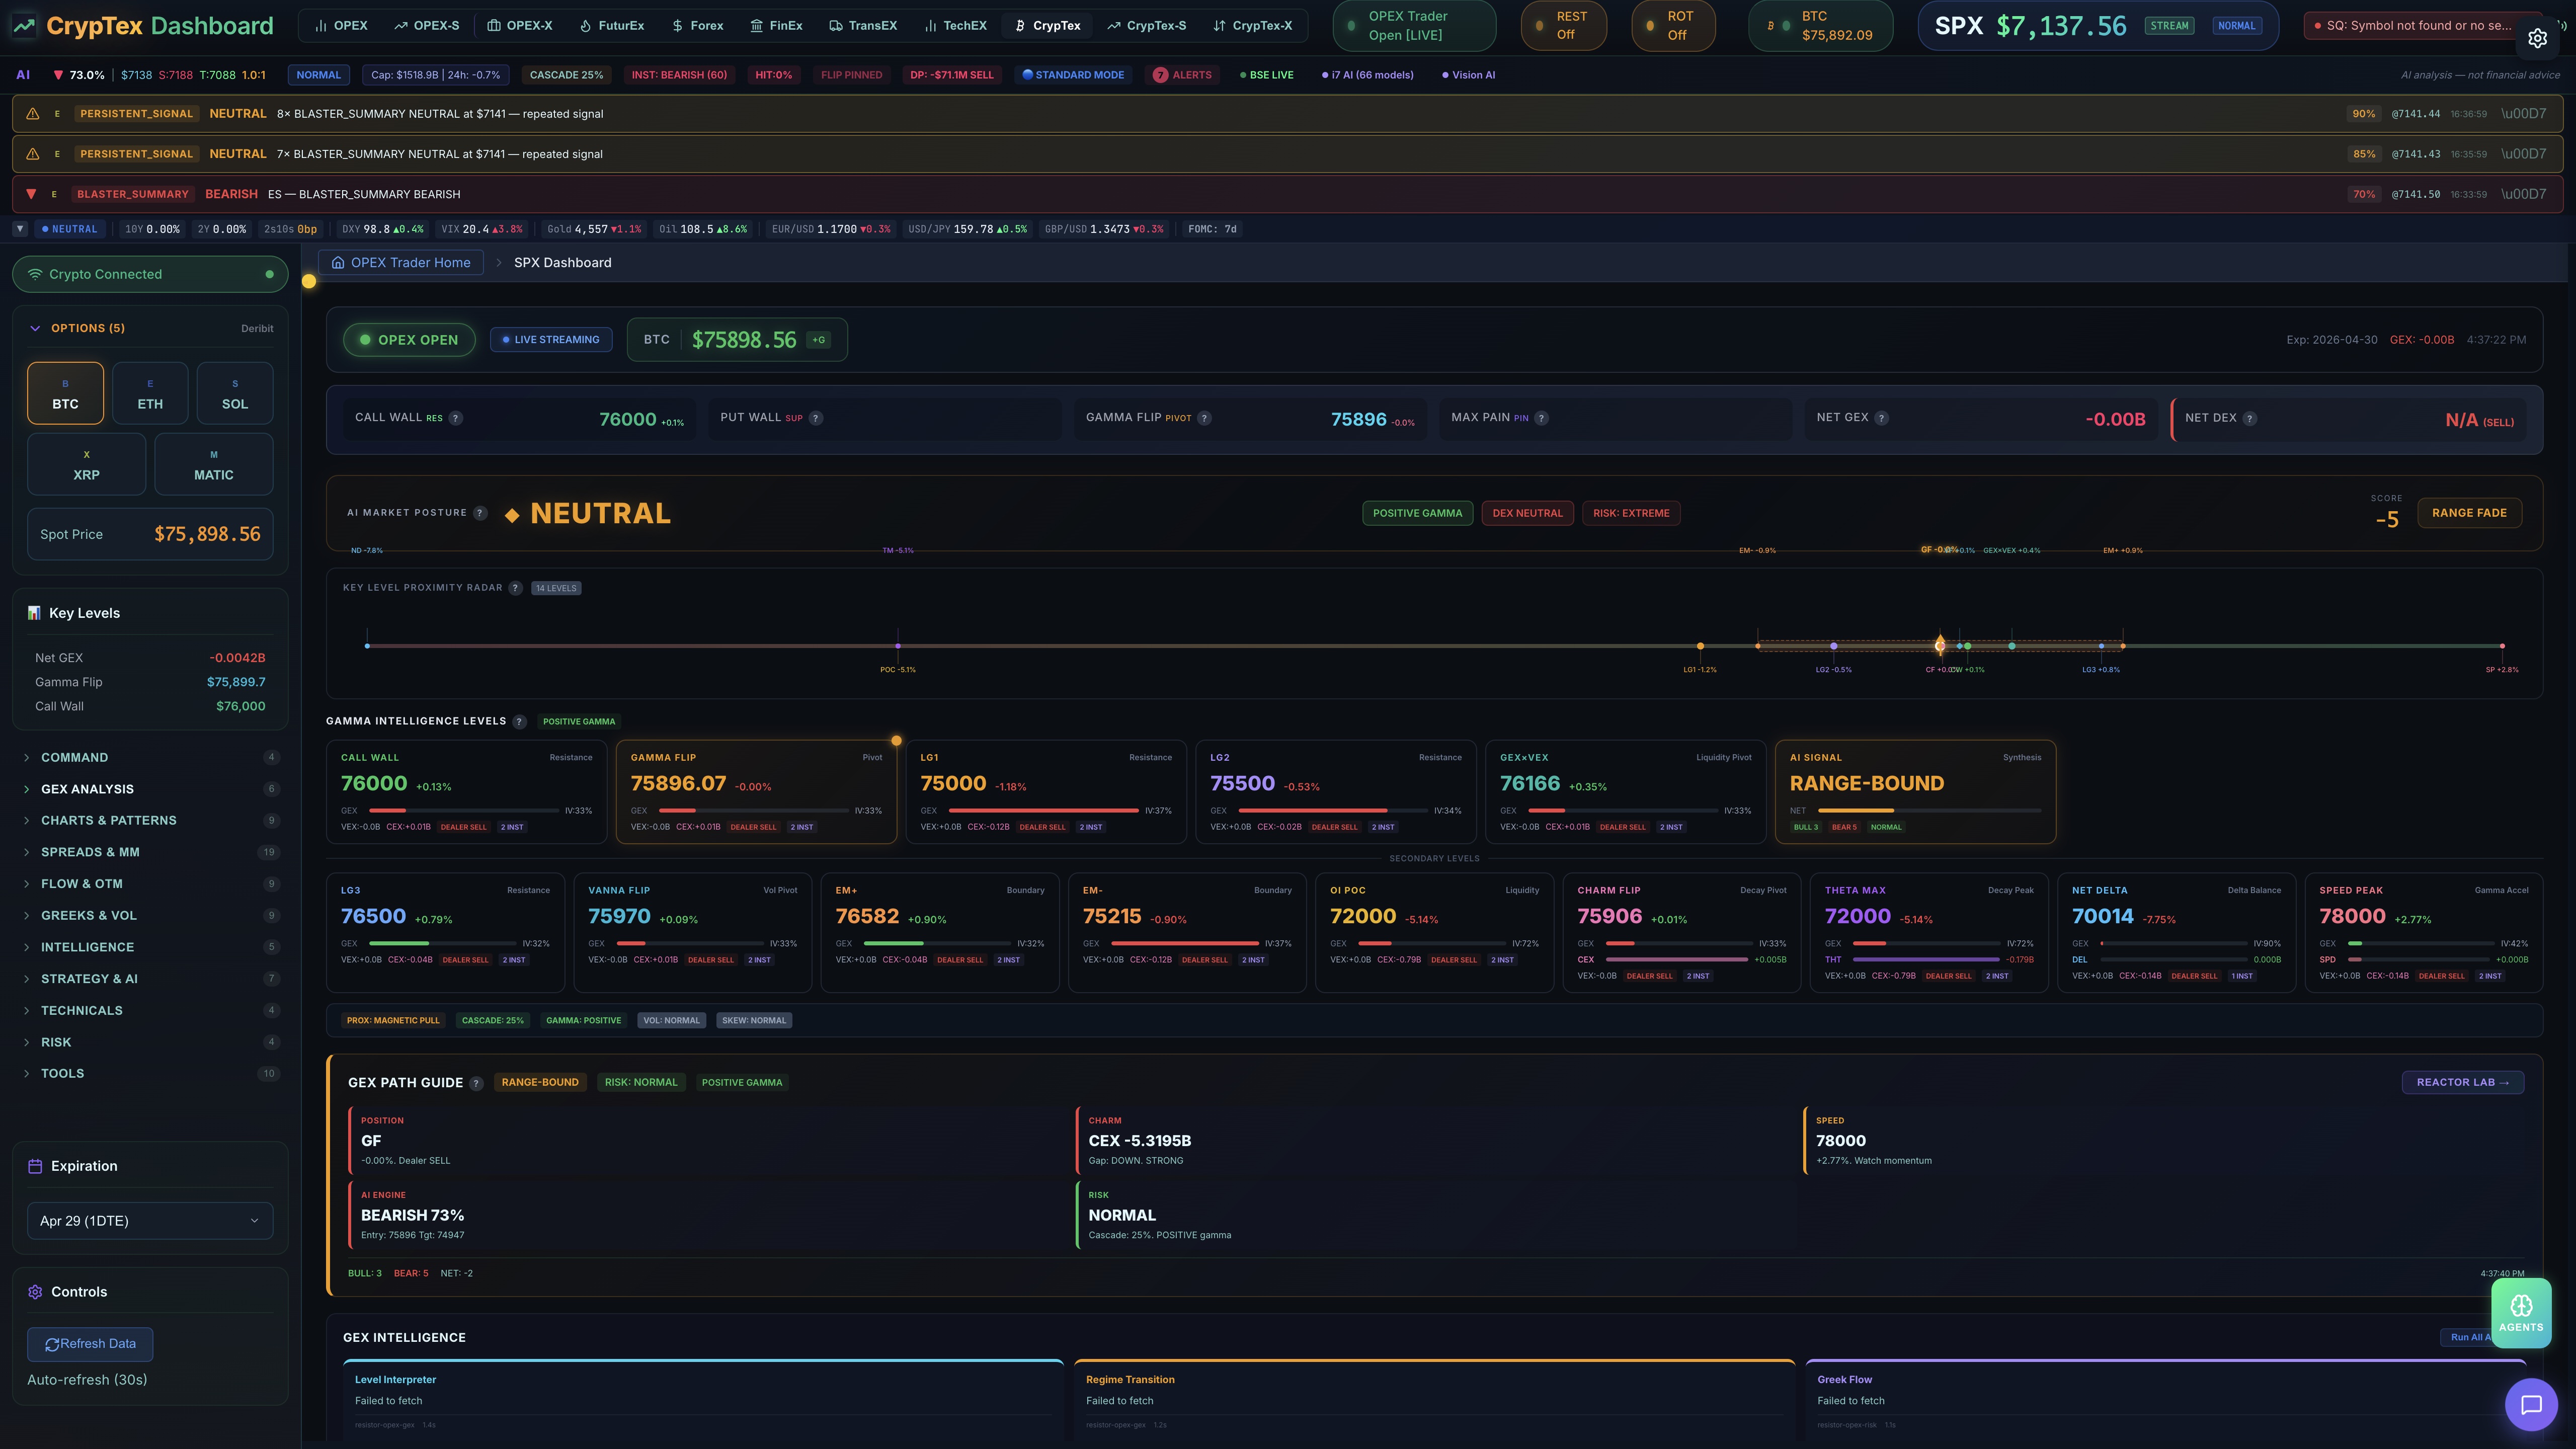Expand the GEX ANALYSIS sidebar group

[150, 789]
